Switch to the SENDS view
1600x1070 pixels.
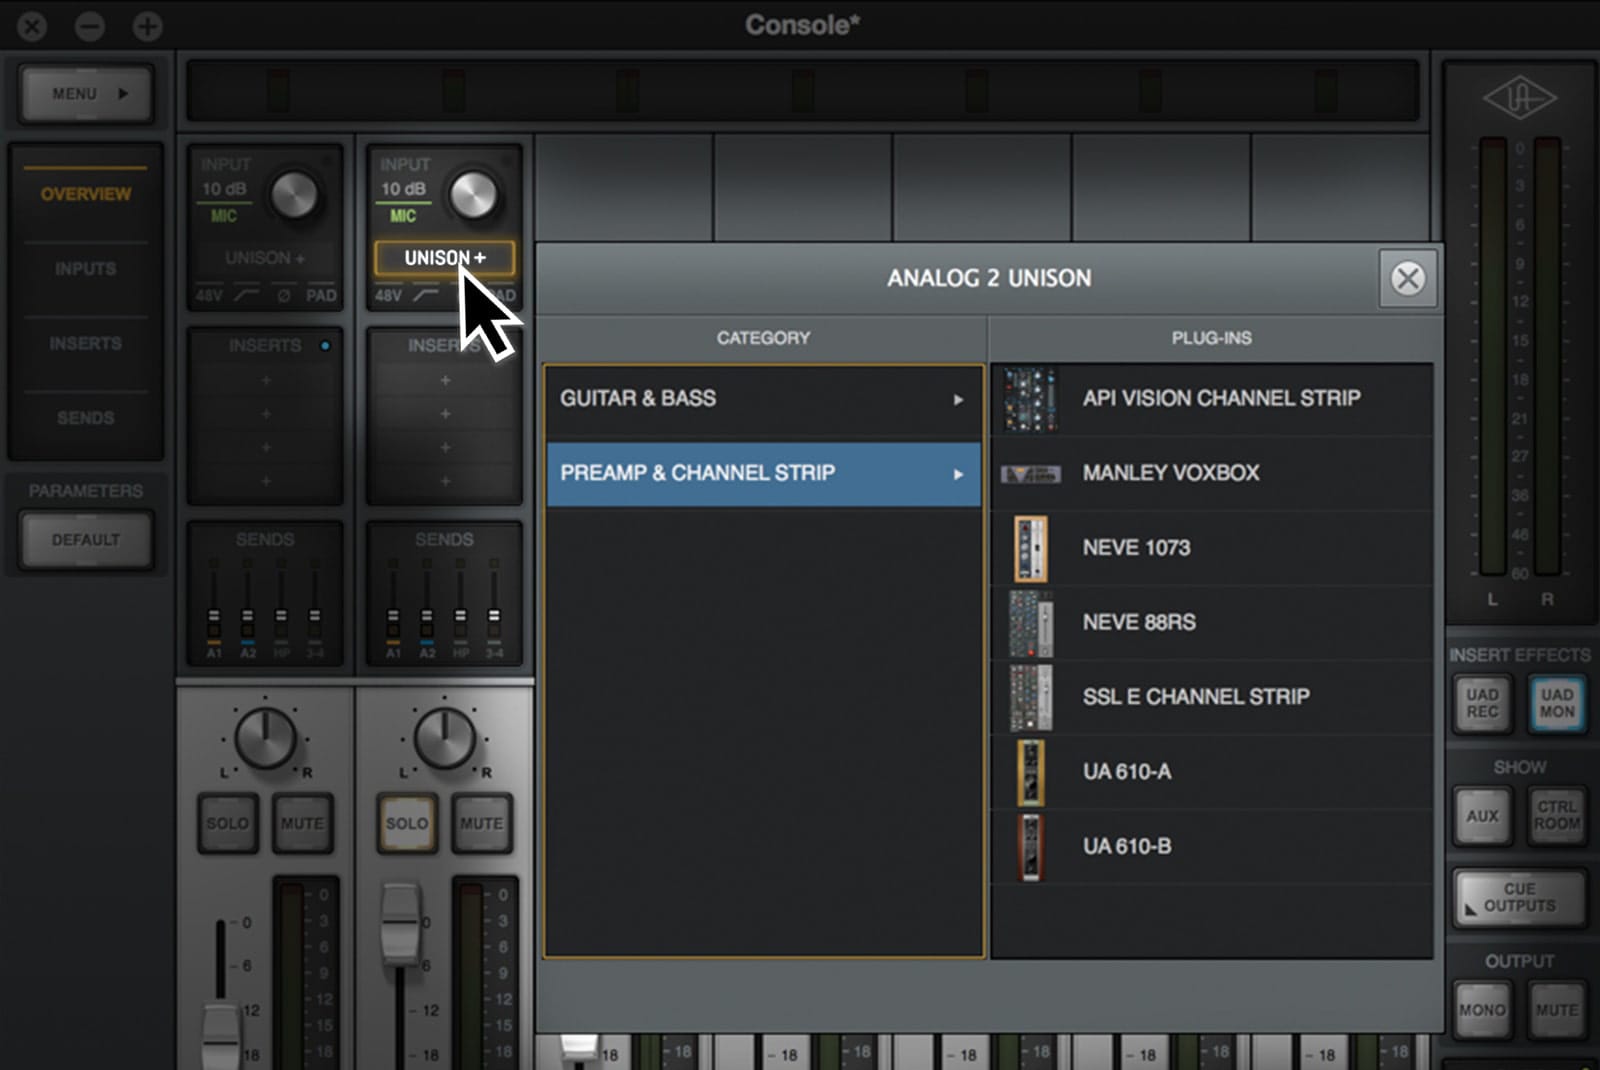[x=86, y=417]
